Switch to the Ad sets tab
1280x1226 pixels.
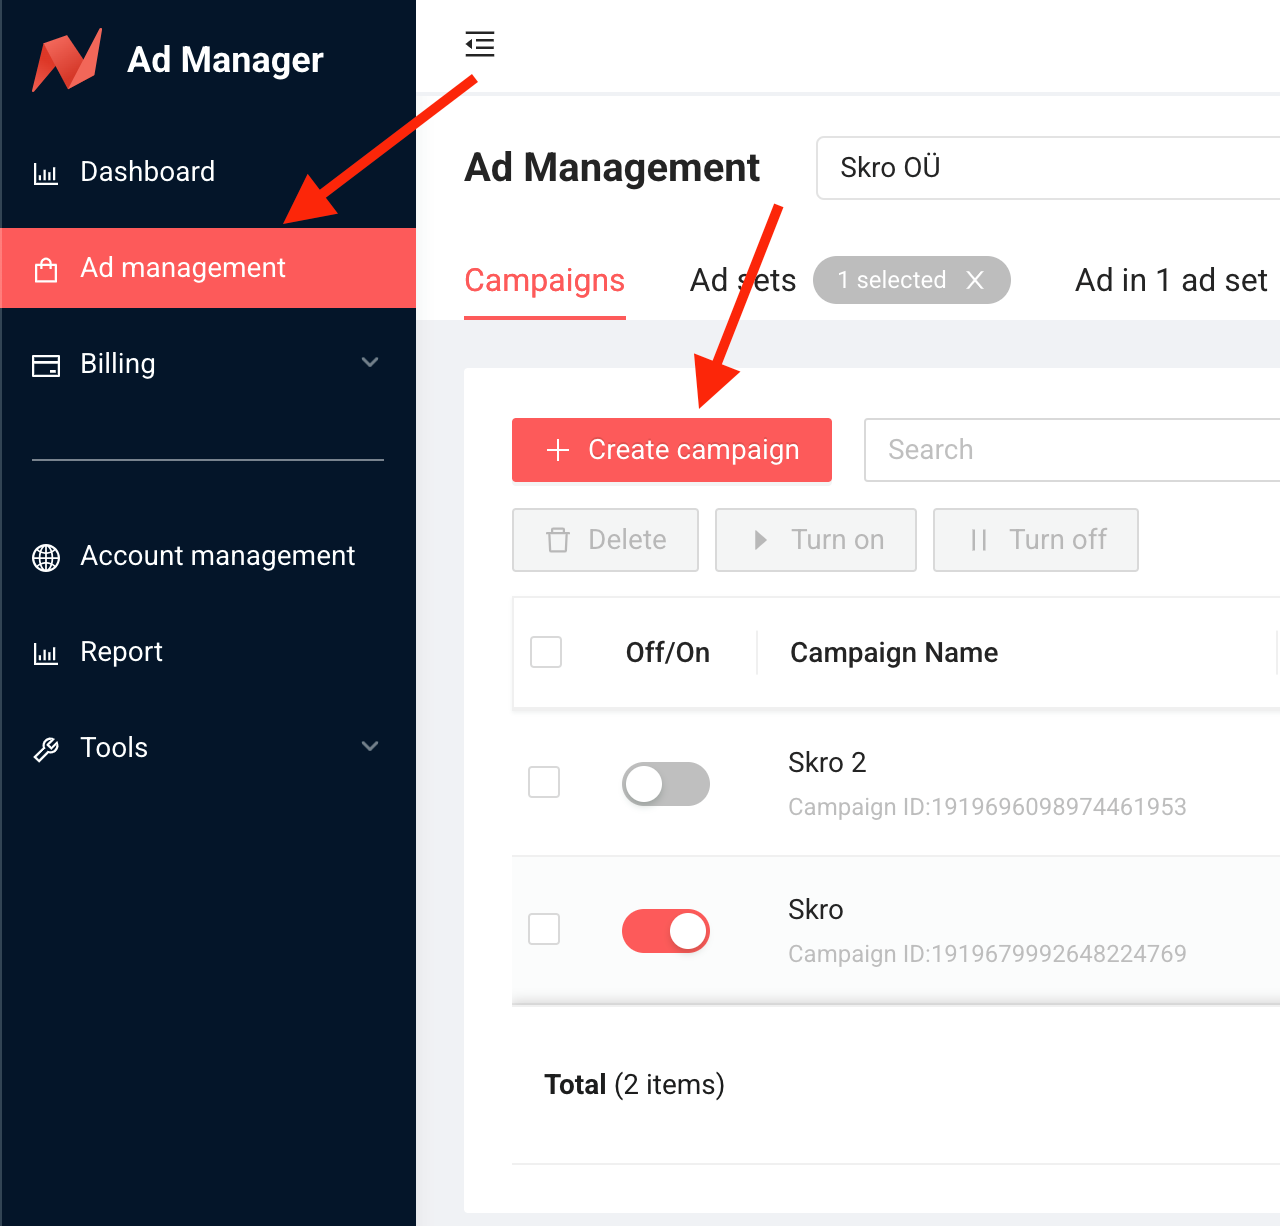click(x=743, y=280)
